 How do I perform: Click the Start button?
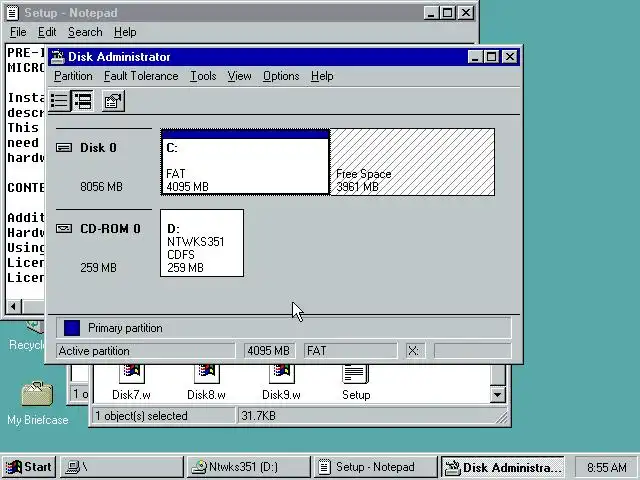29,467
